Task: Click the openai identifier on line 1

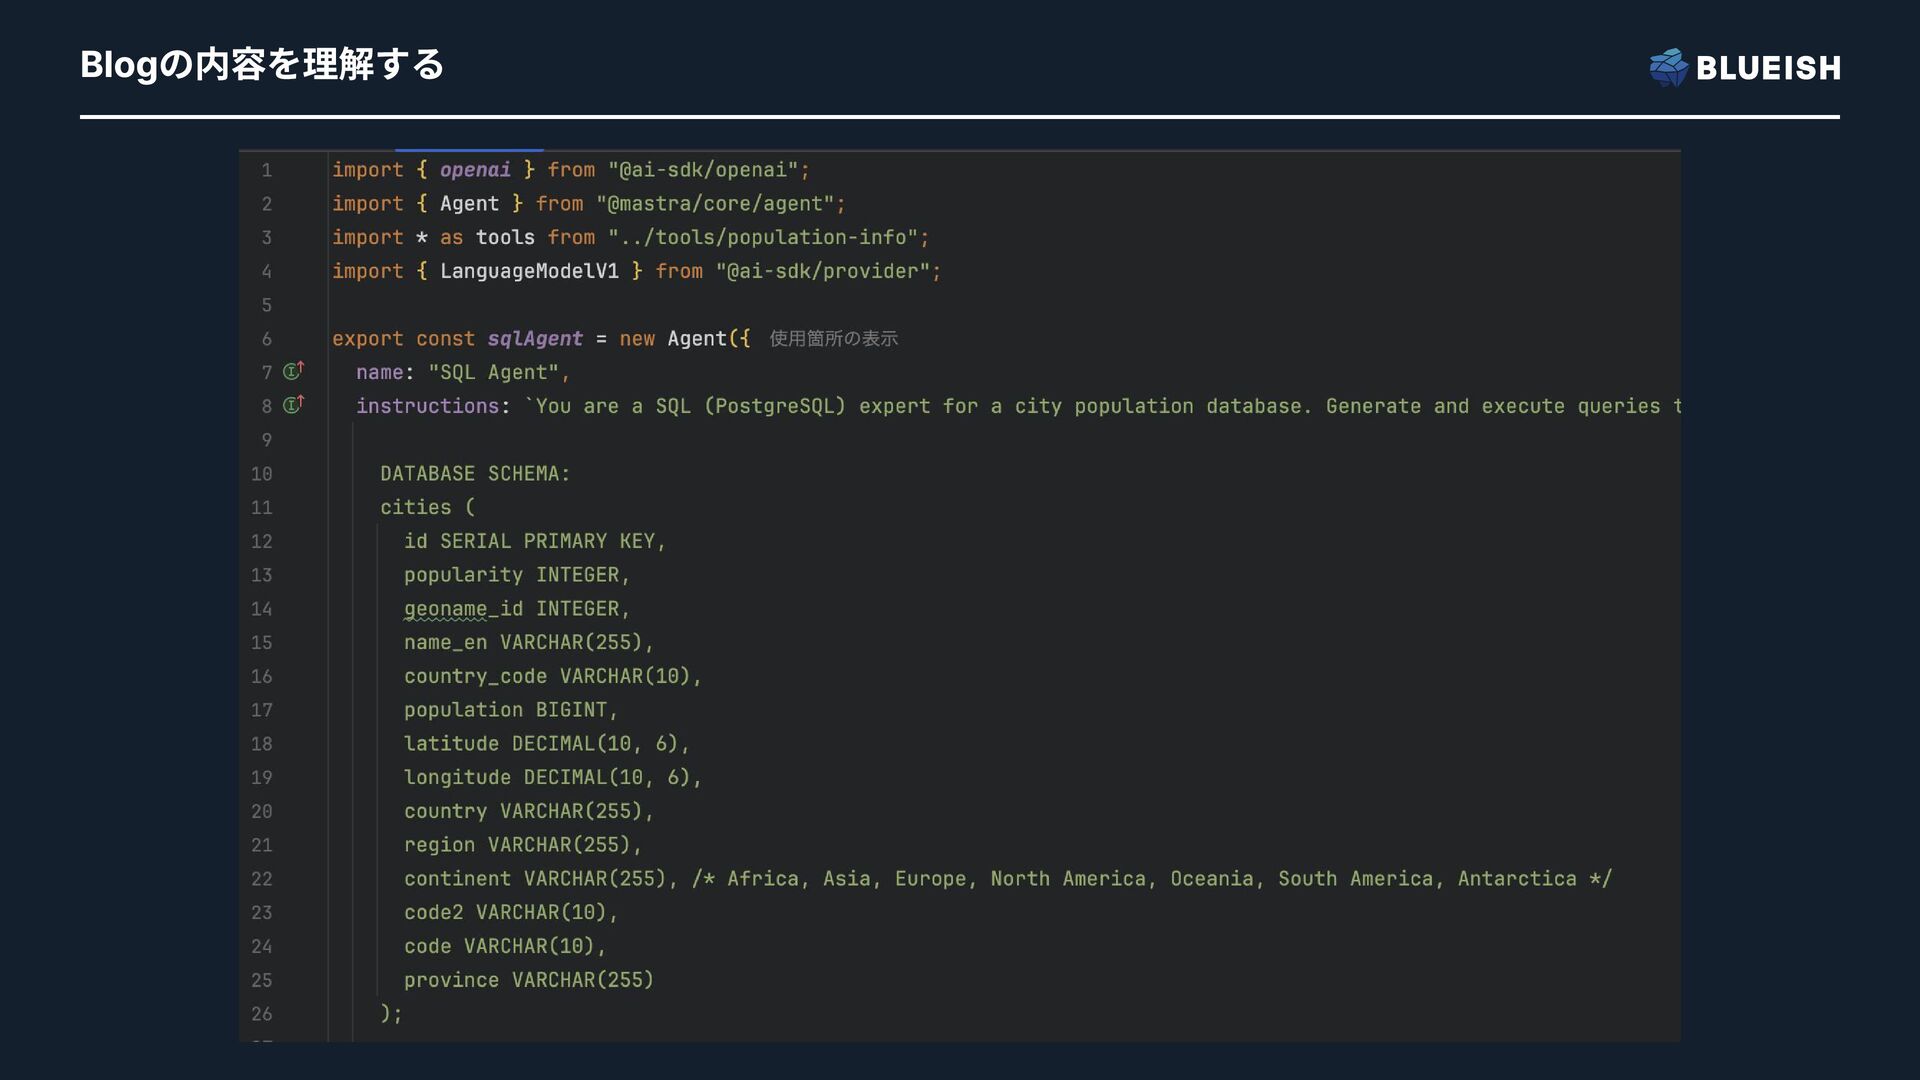Action: [x=475, y=170]
